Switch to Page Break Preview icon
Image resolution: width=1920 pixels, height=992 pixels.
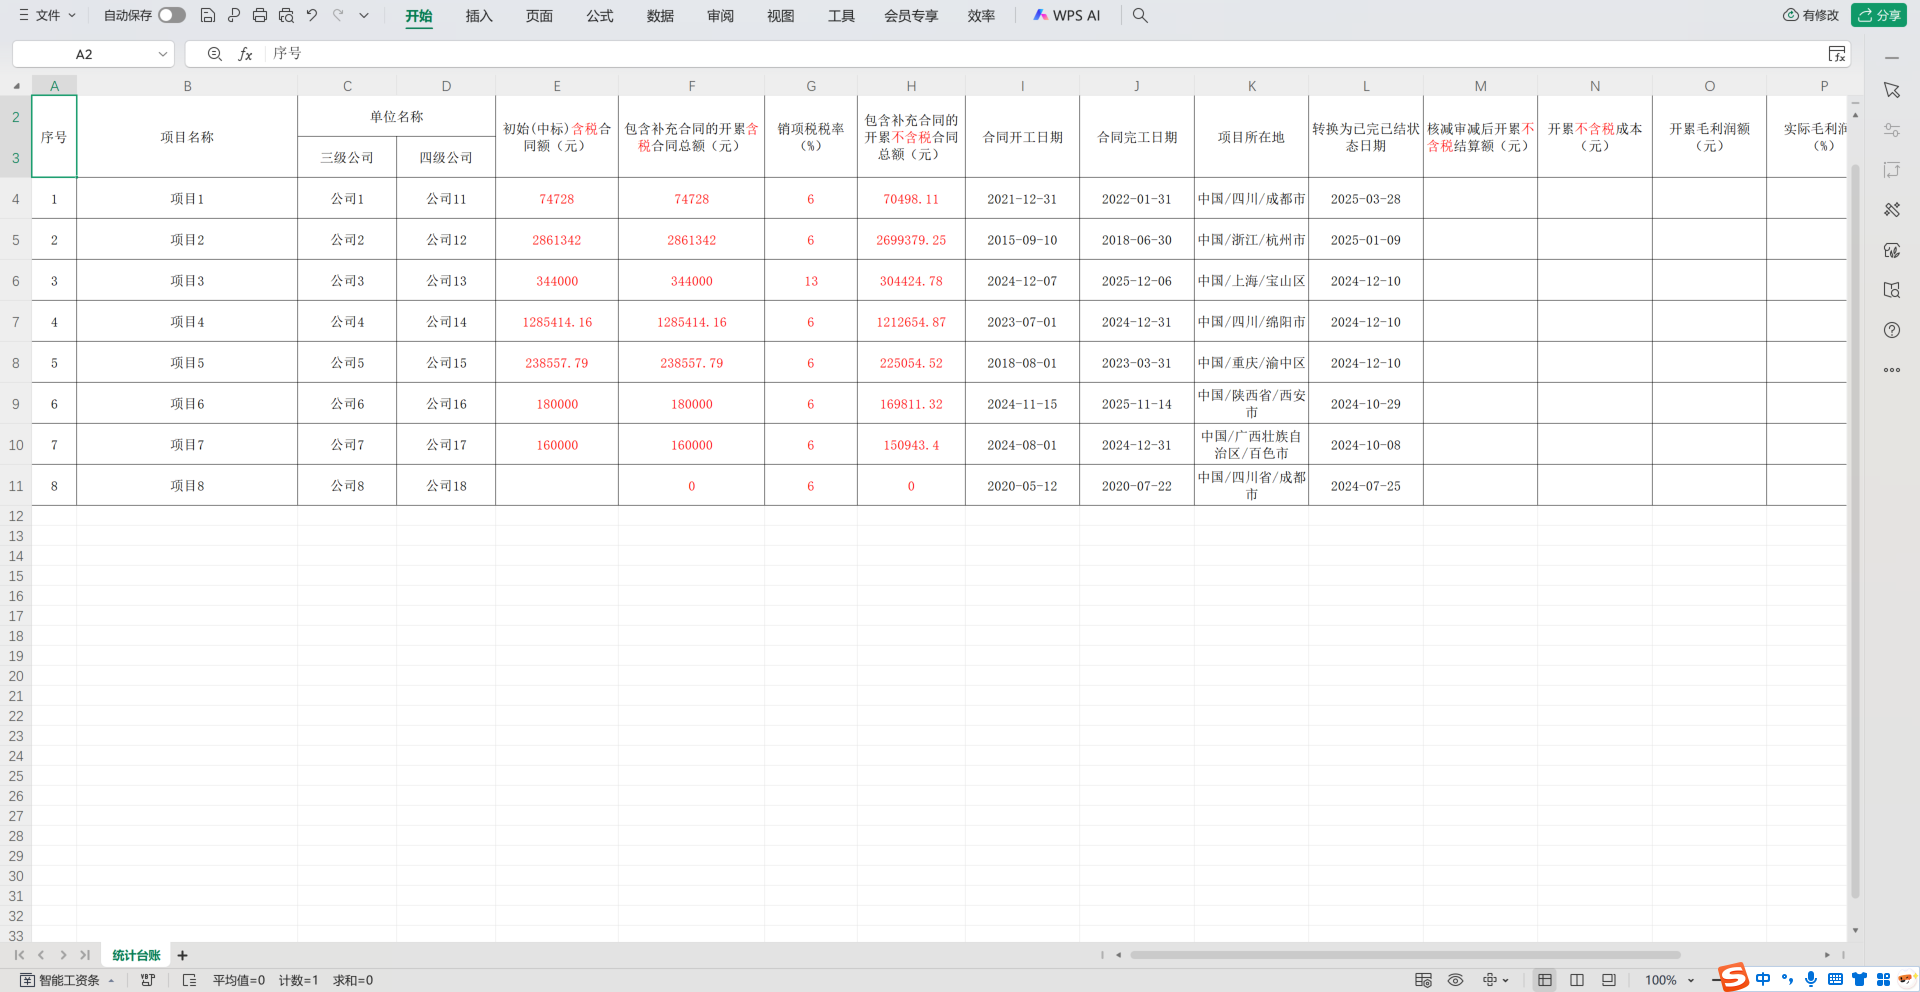[1609, 980]
